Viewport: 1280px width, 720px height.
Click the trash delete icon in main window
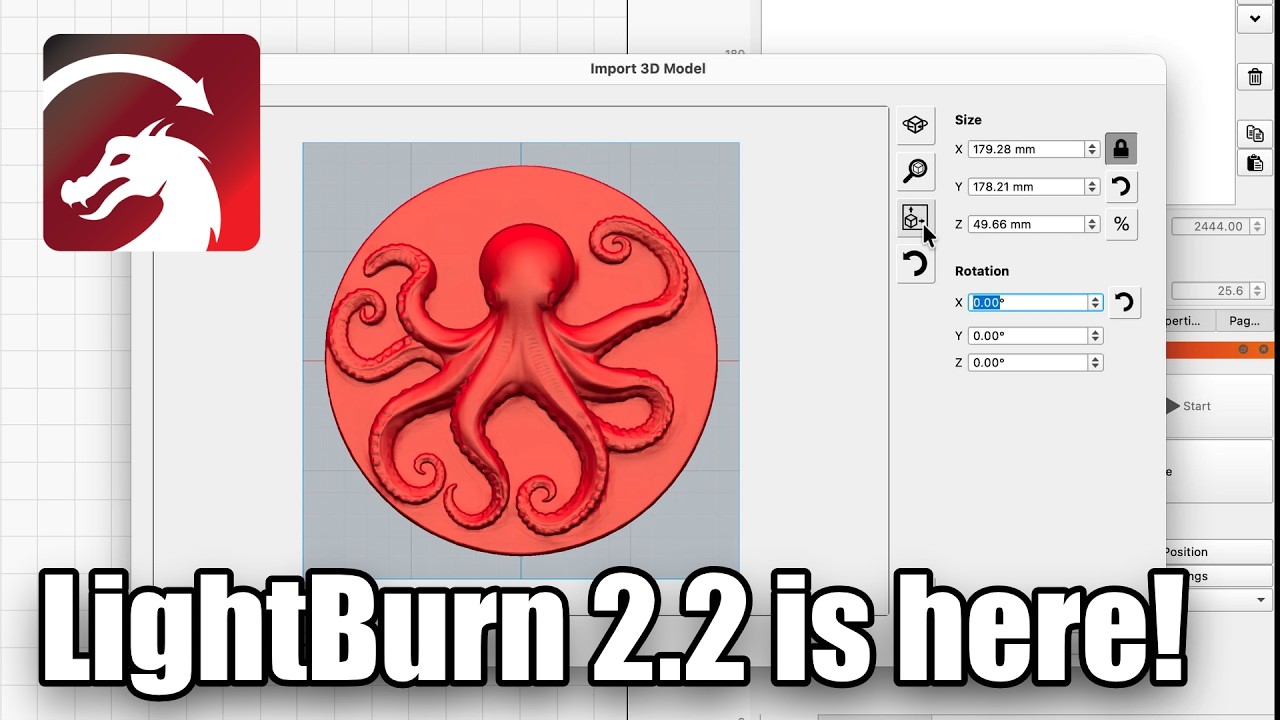[1255, 76]
